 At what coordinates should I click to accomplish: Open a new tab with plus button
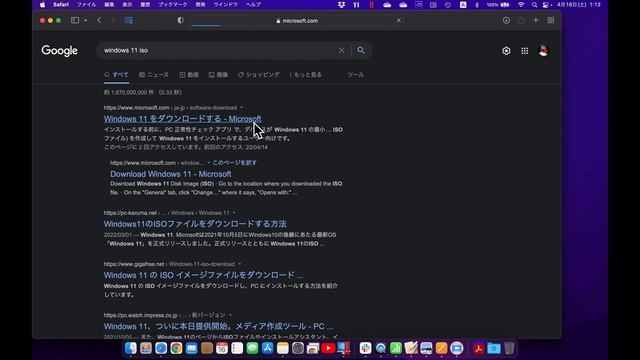pos(536,20)
